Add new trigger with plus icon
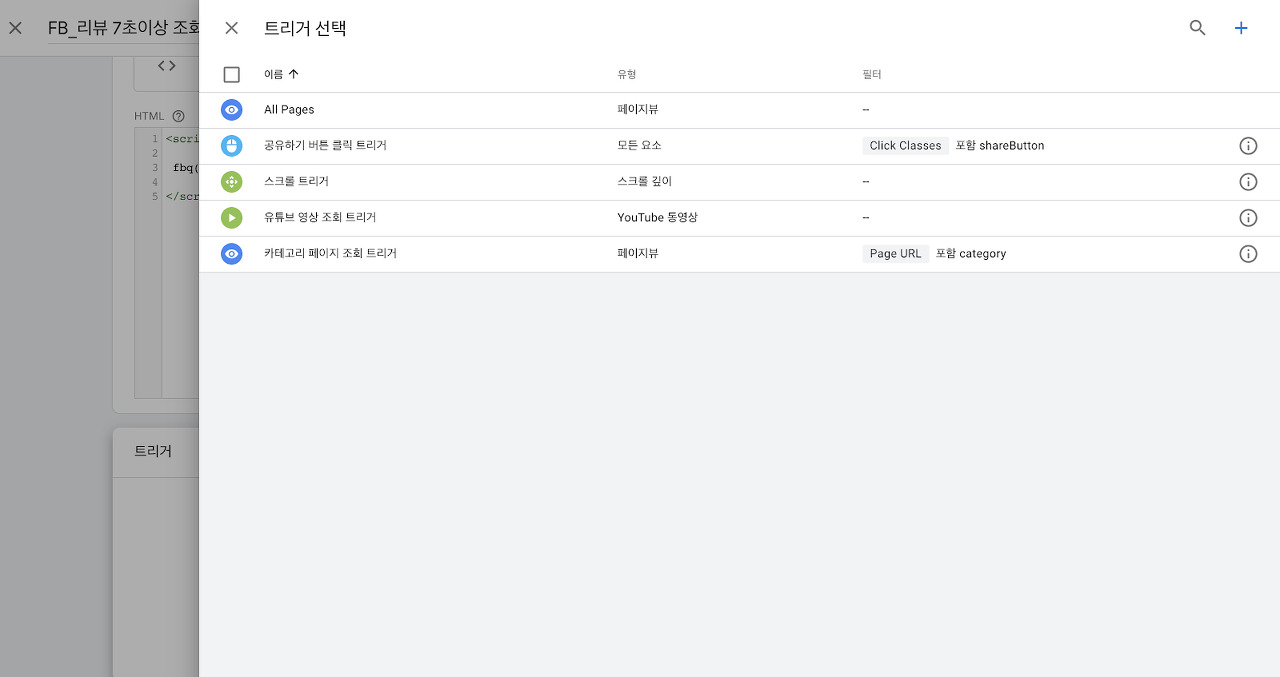1280x677 pixels. [1241, 28]
